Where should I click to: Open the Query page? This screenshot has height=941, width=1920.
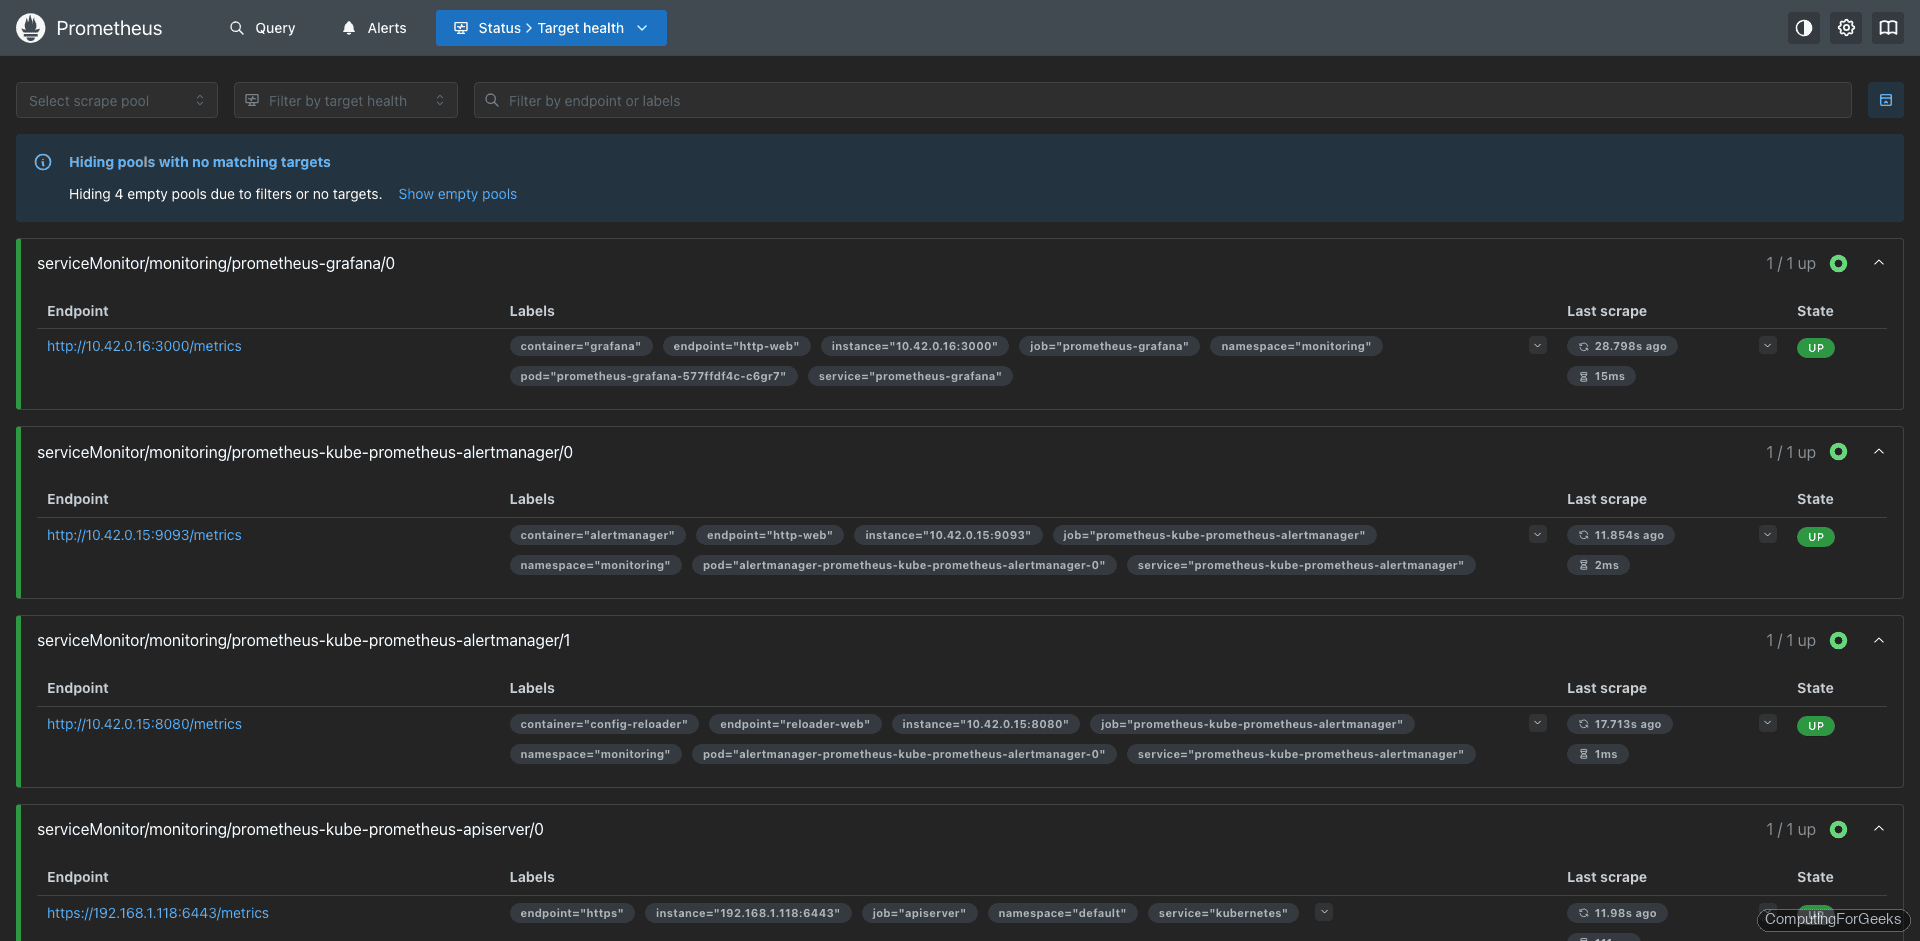tap(262, 27)
